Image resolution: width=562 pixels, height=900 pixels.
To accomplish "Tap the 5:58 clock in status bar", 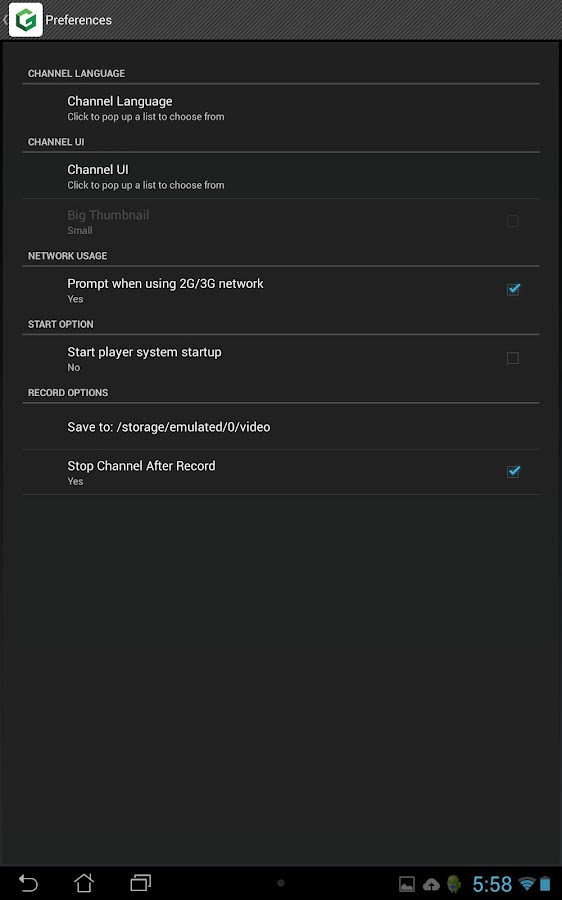I will [x=492, y=884].
